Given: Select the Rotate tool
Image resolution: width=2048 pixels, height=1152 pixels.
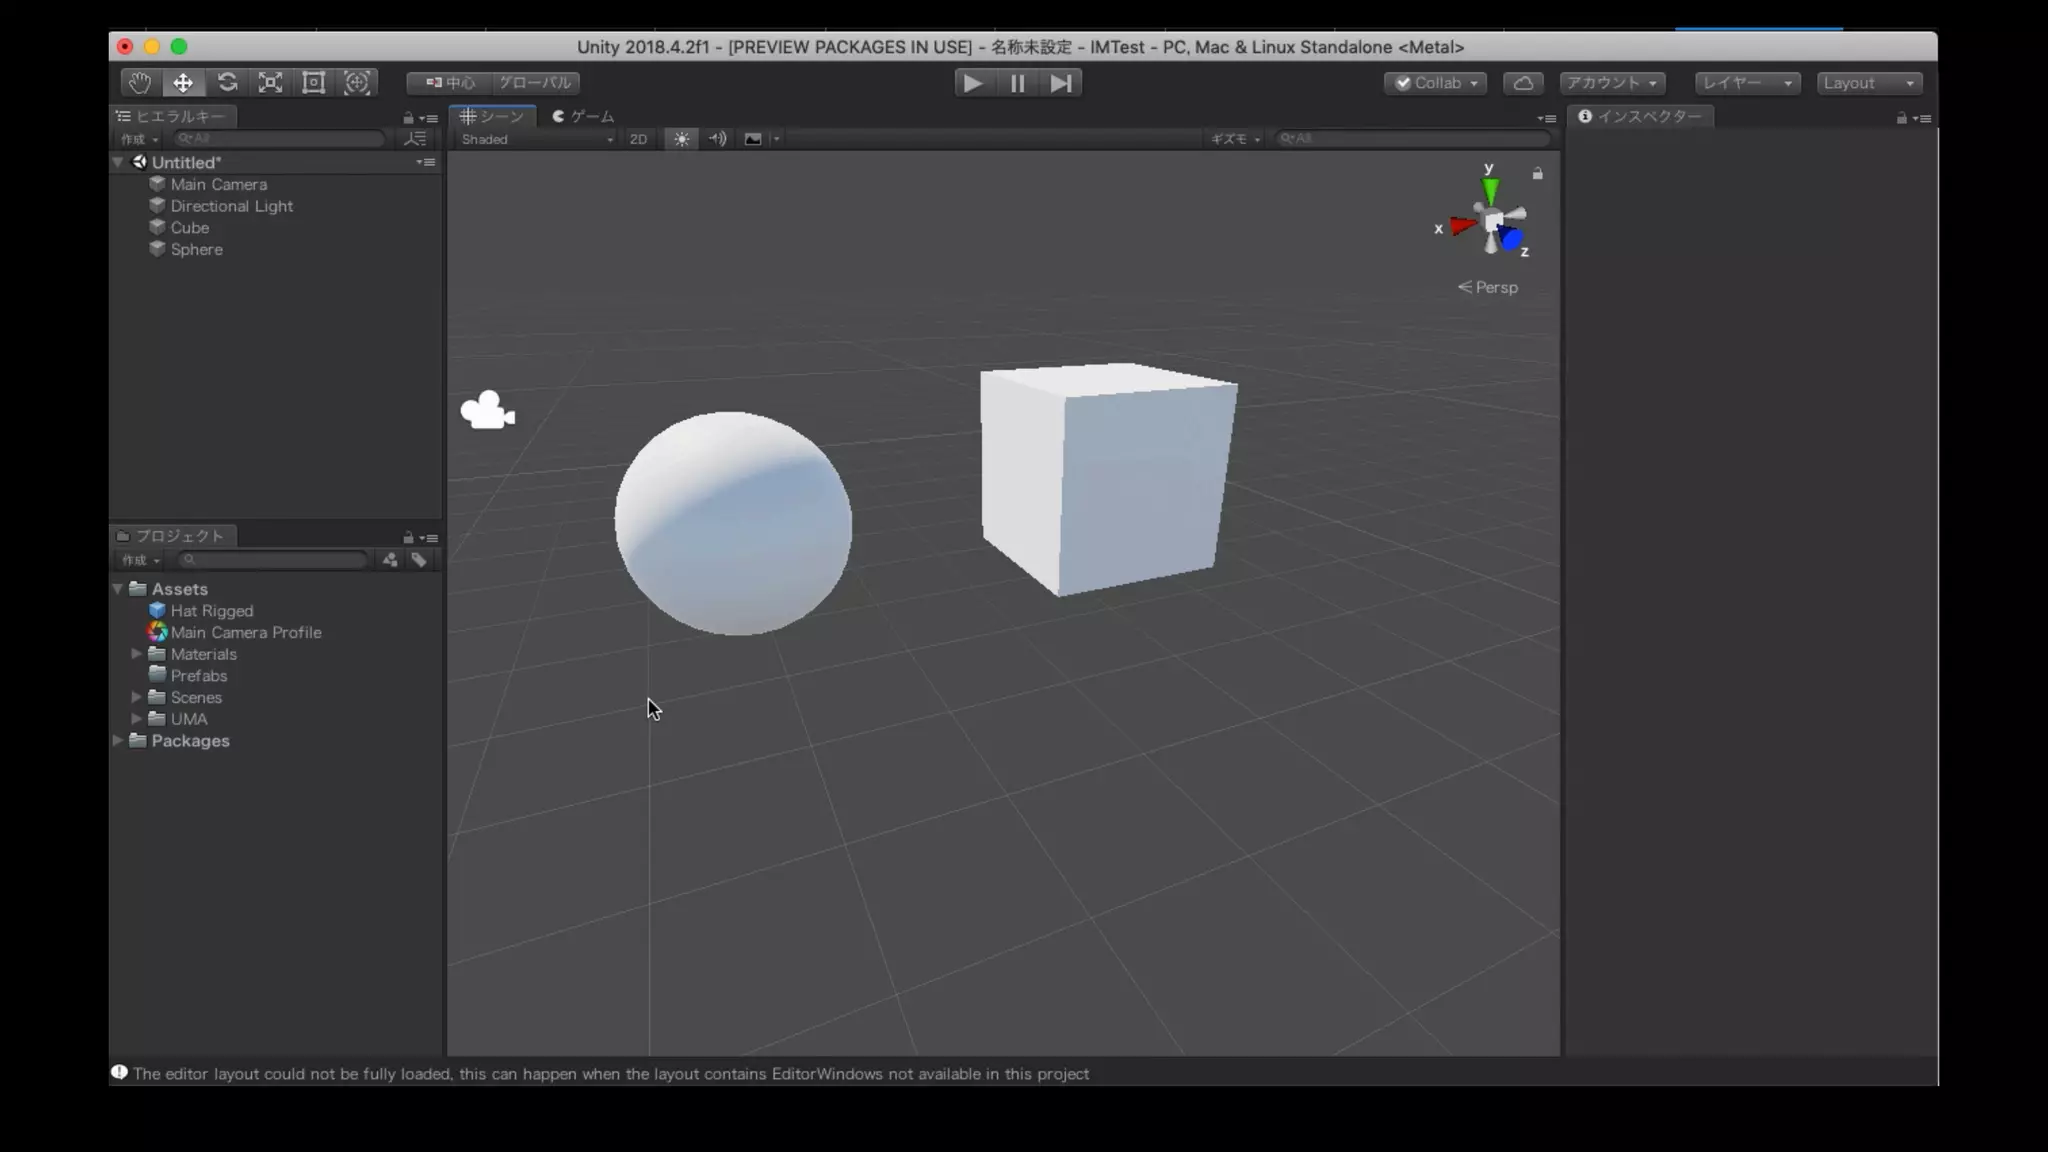Looking at the screenshot, I should point(227,83).
